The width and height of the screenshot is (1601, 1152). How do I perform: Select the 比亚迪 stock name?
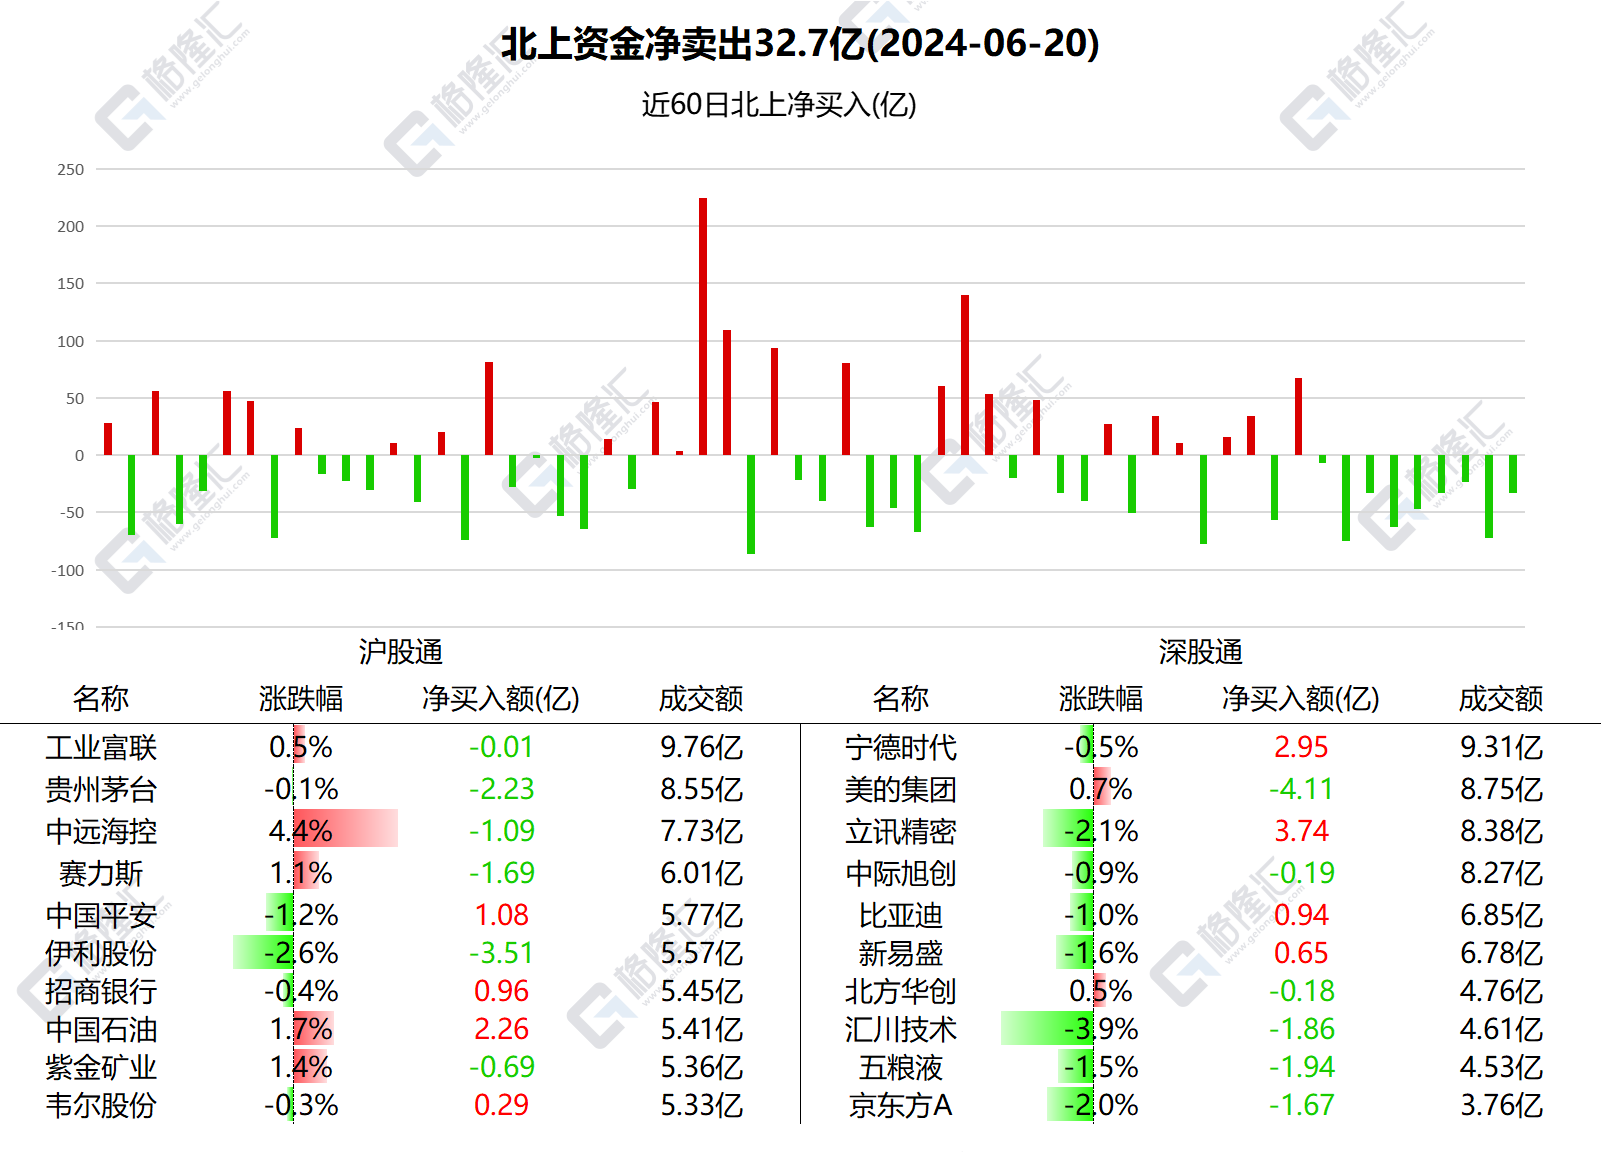click(x=901, y=915)
